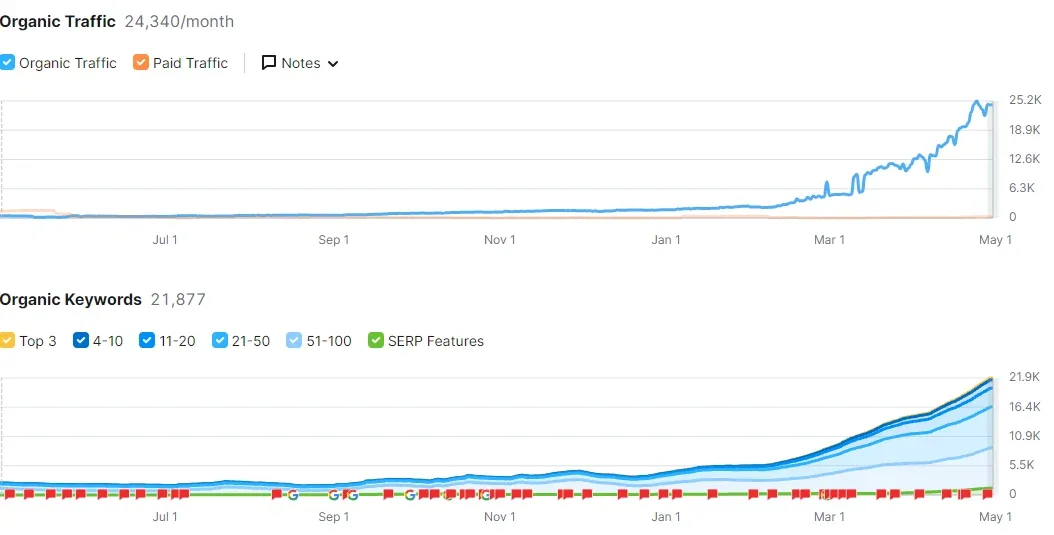Uncheck the Organic Traffic checkbox
This screenshot has height=535, width=1054.
pyautogui.click(x=7, y=63)
